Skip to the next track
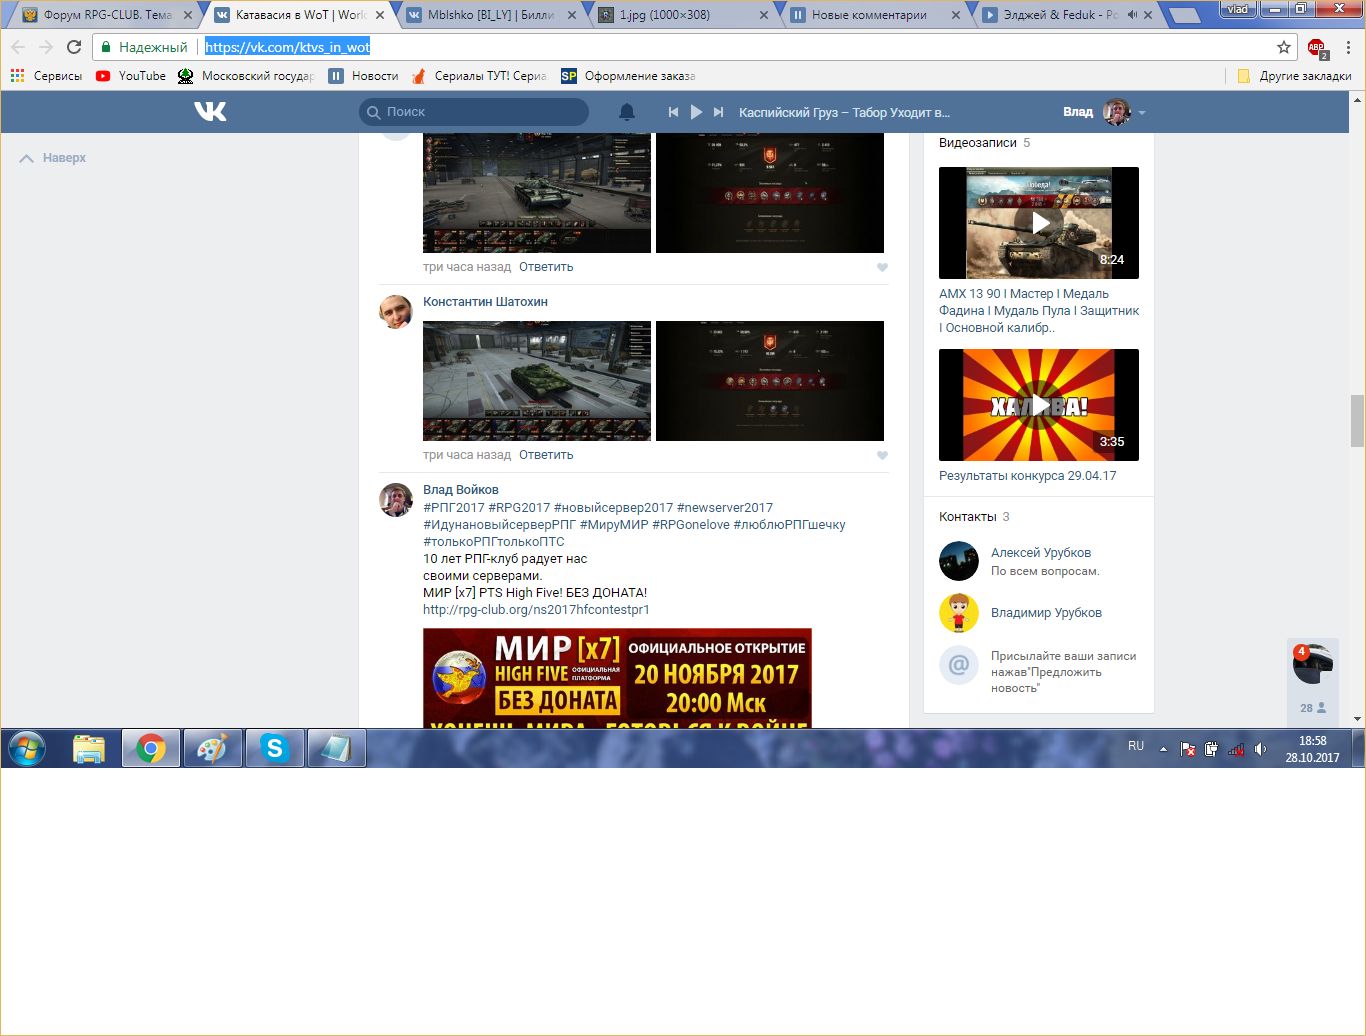 [718, 112]
